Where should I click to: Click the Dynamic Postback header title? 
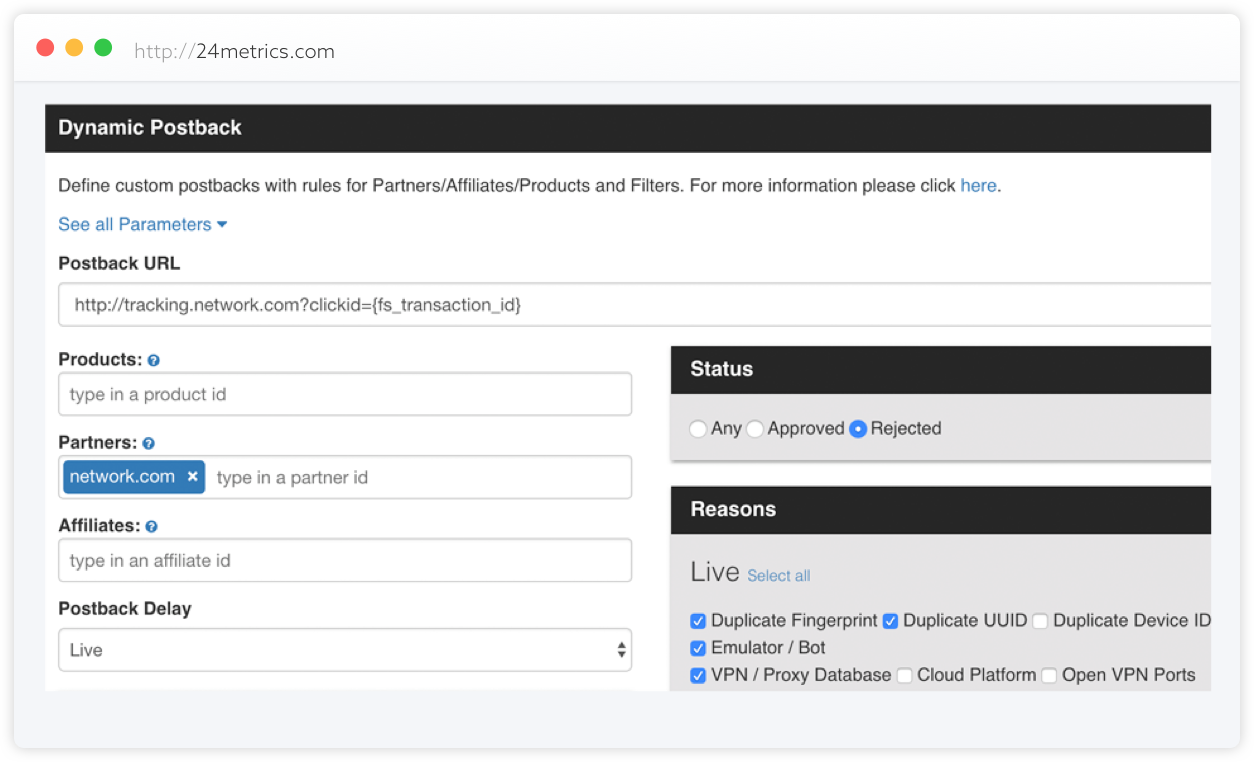(150, 128)
